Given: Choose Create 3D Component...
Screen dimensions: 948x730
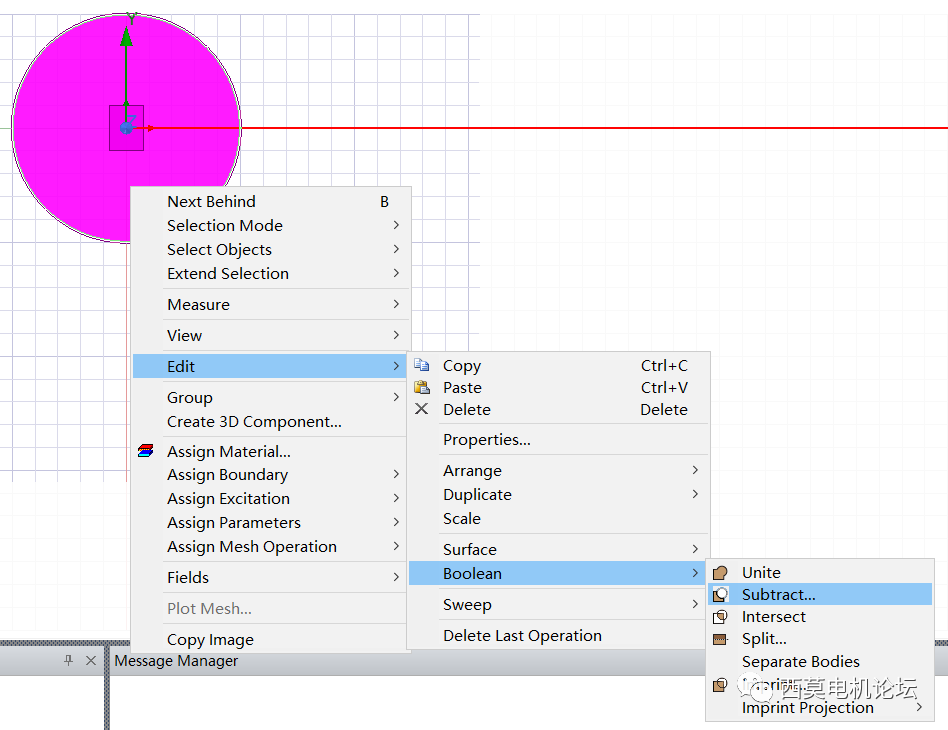Looking at the screenshot, I should pyautogui.click(x=271, y=422).
